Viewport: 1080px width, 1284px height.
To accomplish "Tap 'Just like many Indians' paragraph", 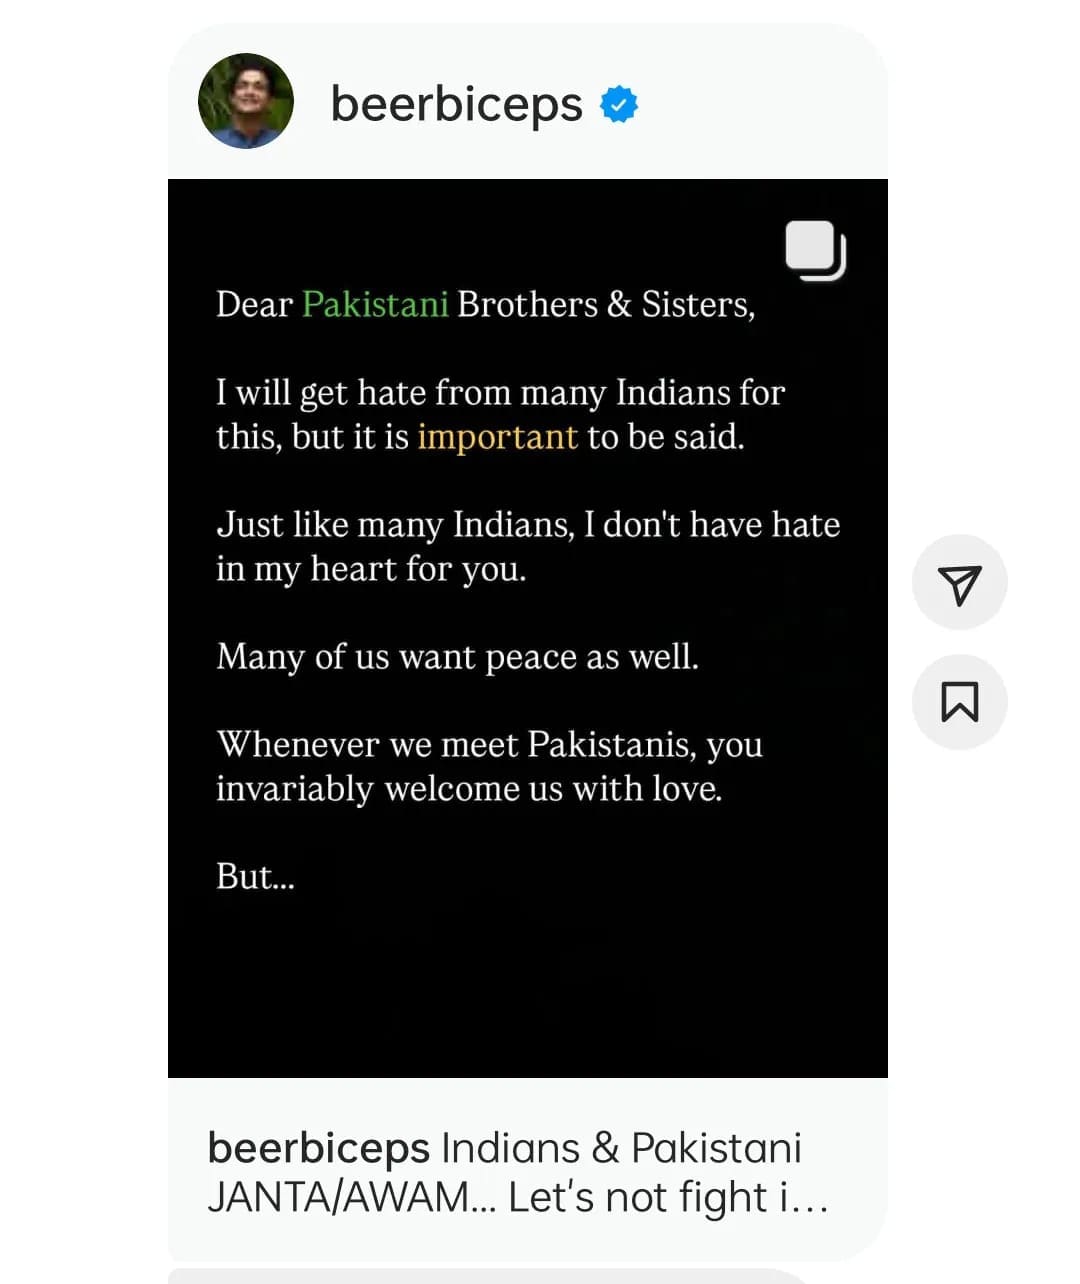I will tap(528, 546).
